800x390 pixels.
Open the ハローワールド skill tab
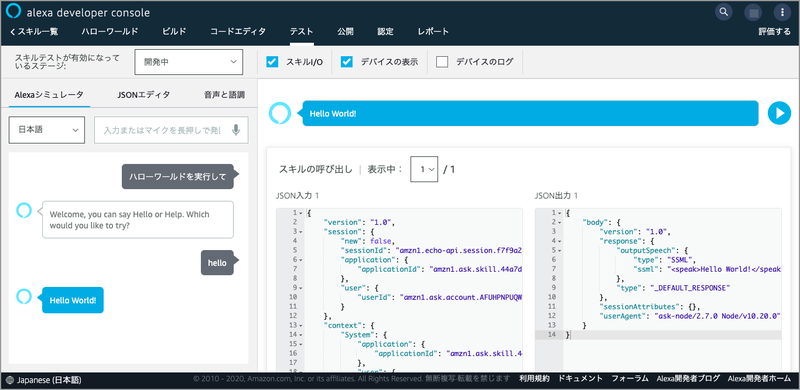coord(110,32)
